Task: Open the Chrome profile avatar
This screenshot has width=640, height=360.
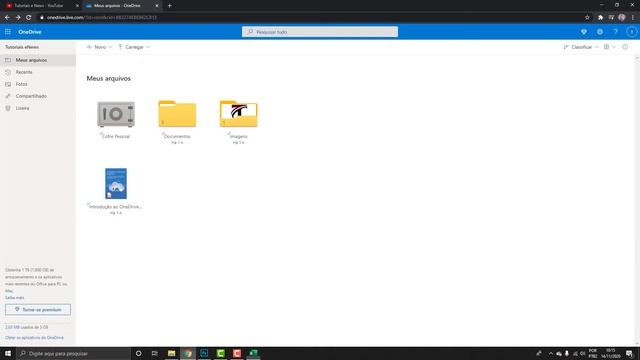Action: 622,18
